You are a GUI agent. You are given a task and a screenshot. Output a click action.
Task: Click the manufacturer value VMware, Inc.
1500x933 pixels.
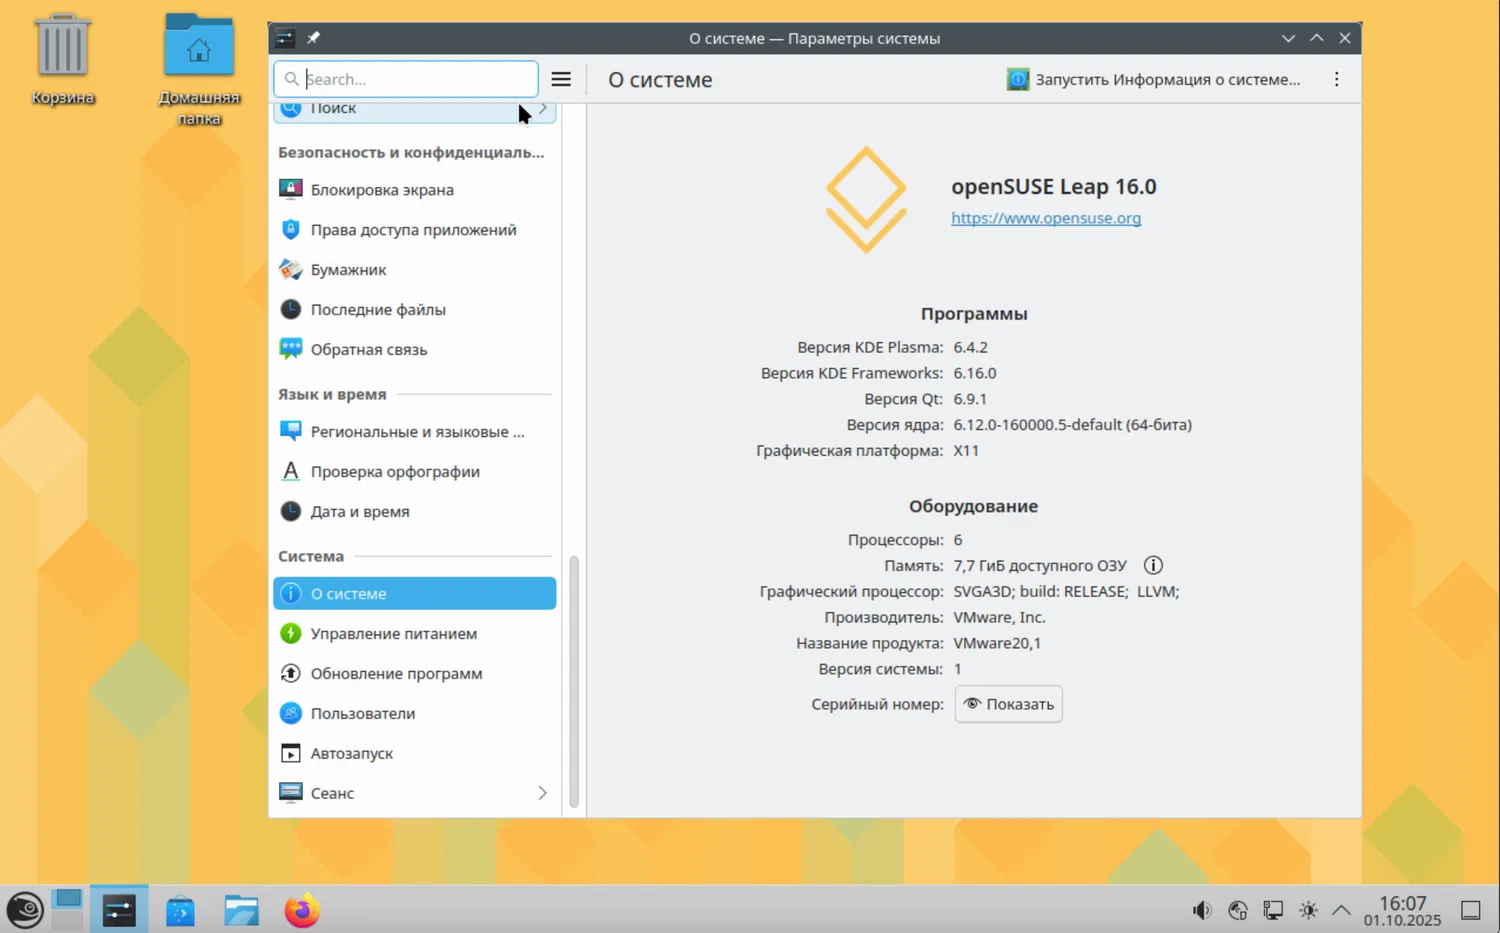[x=999, y=618]
